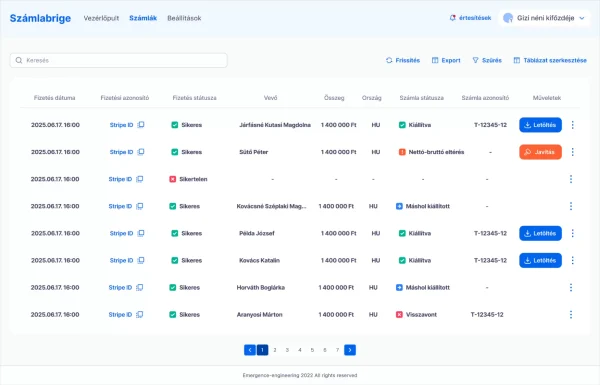Copy Stripe ID for Járfásné Kutasi Magdolna row

tap(141, 125)
